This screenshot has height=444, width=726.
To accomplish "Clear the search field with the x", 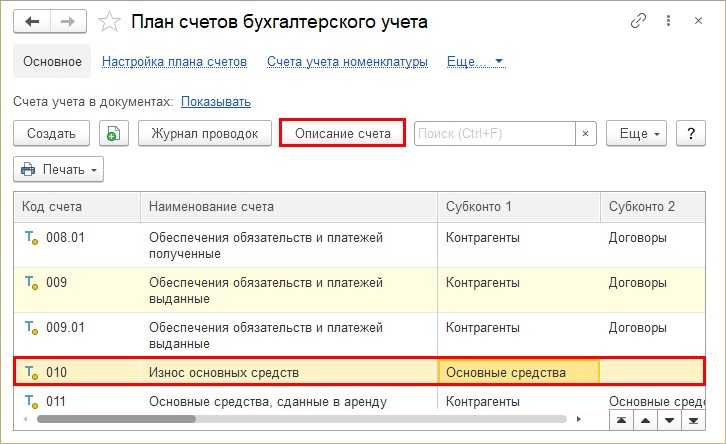I will tap(586, 133).
